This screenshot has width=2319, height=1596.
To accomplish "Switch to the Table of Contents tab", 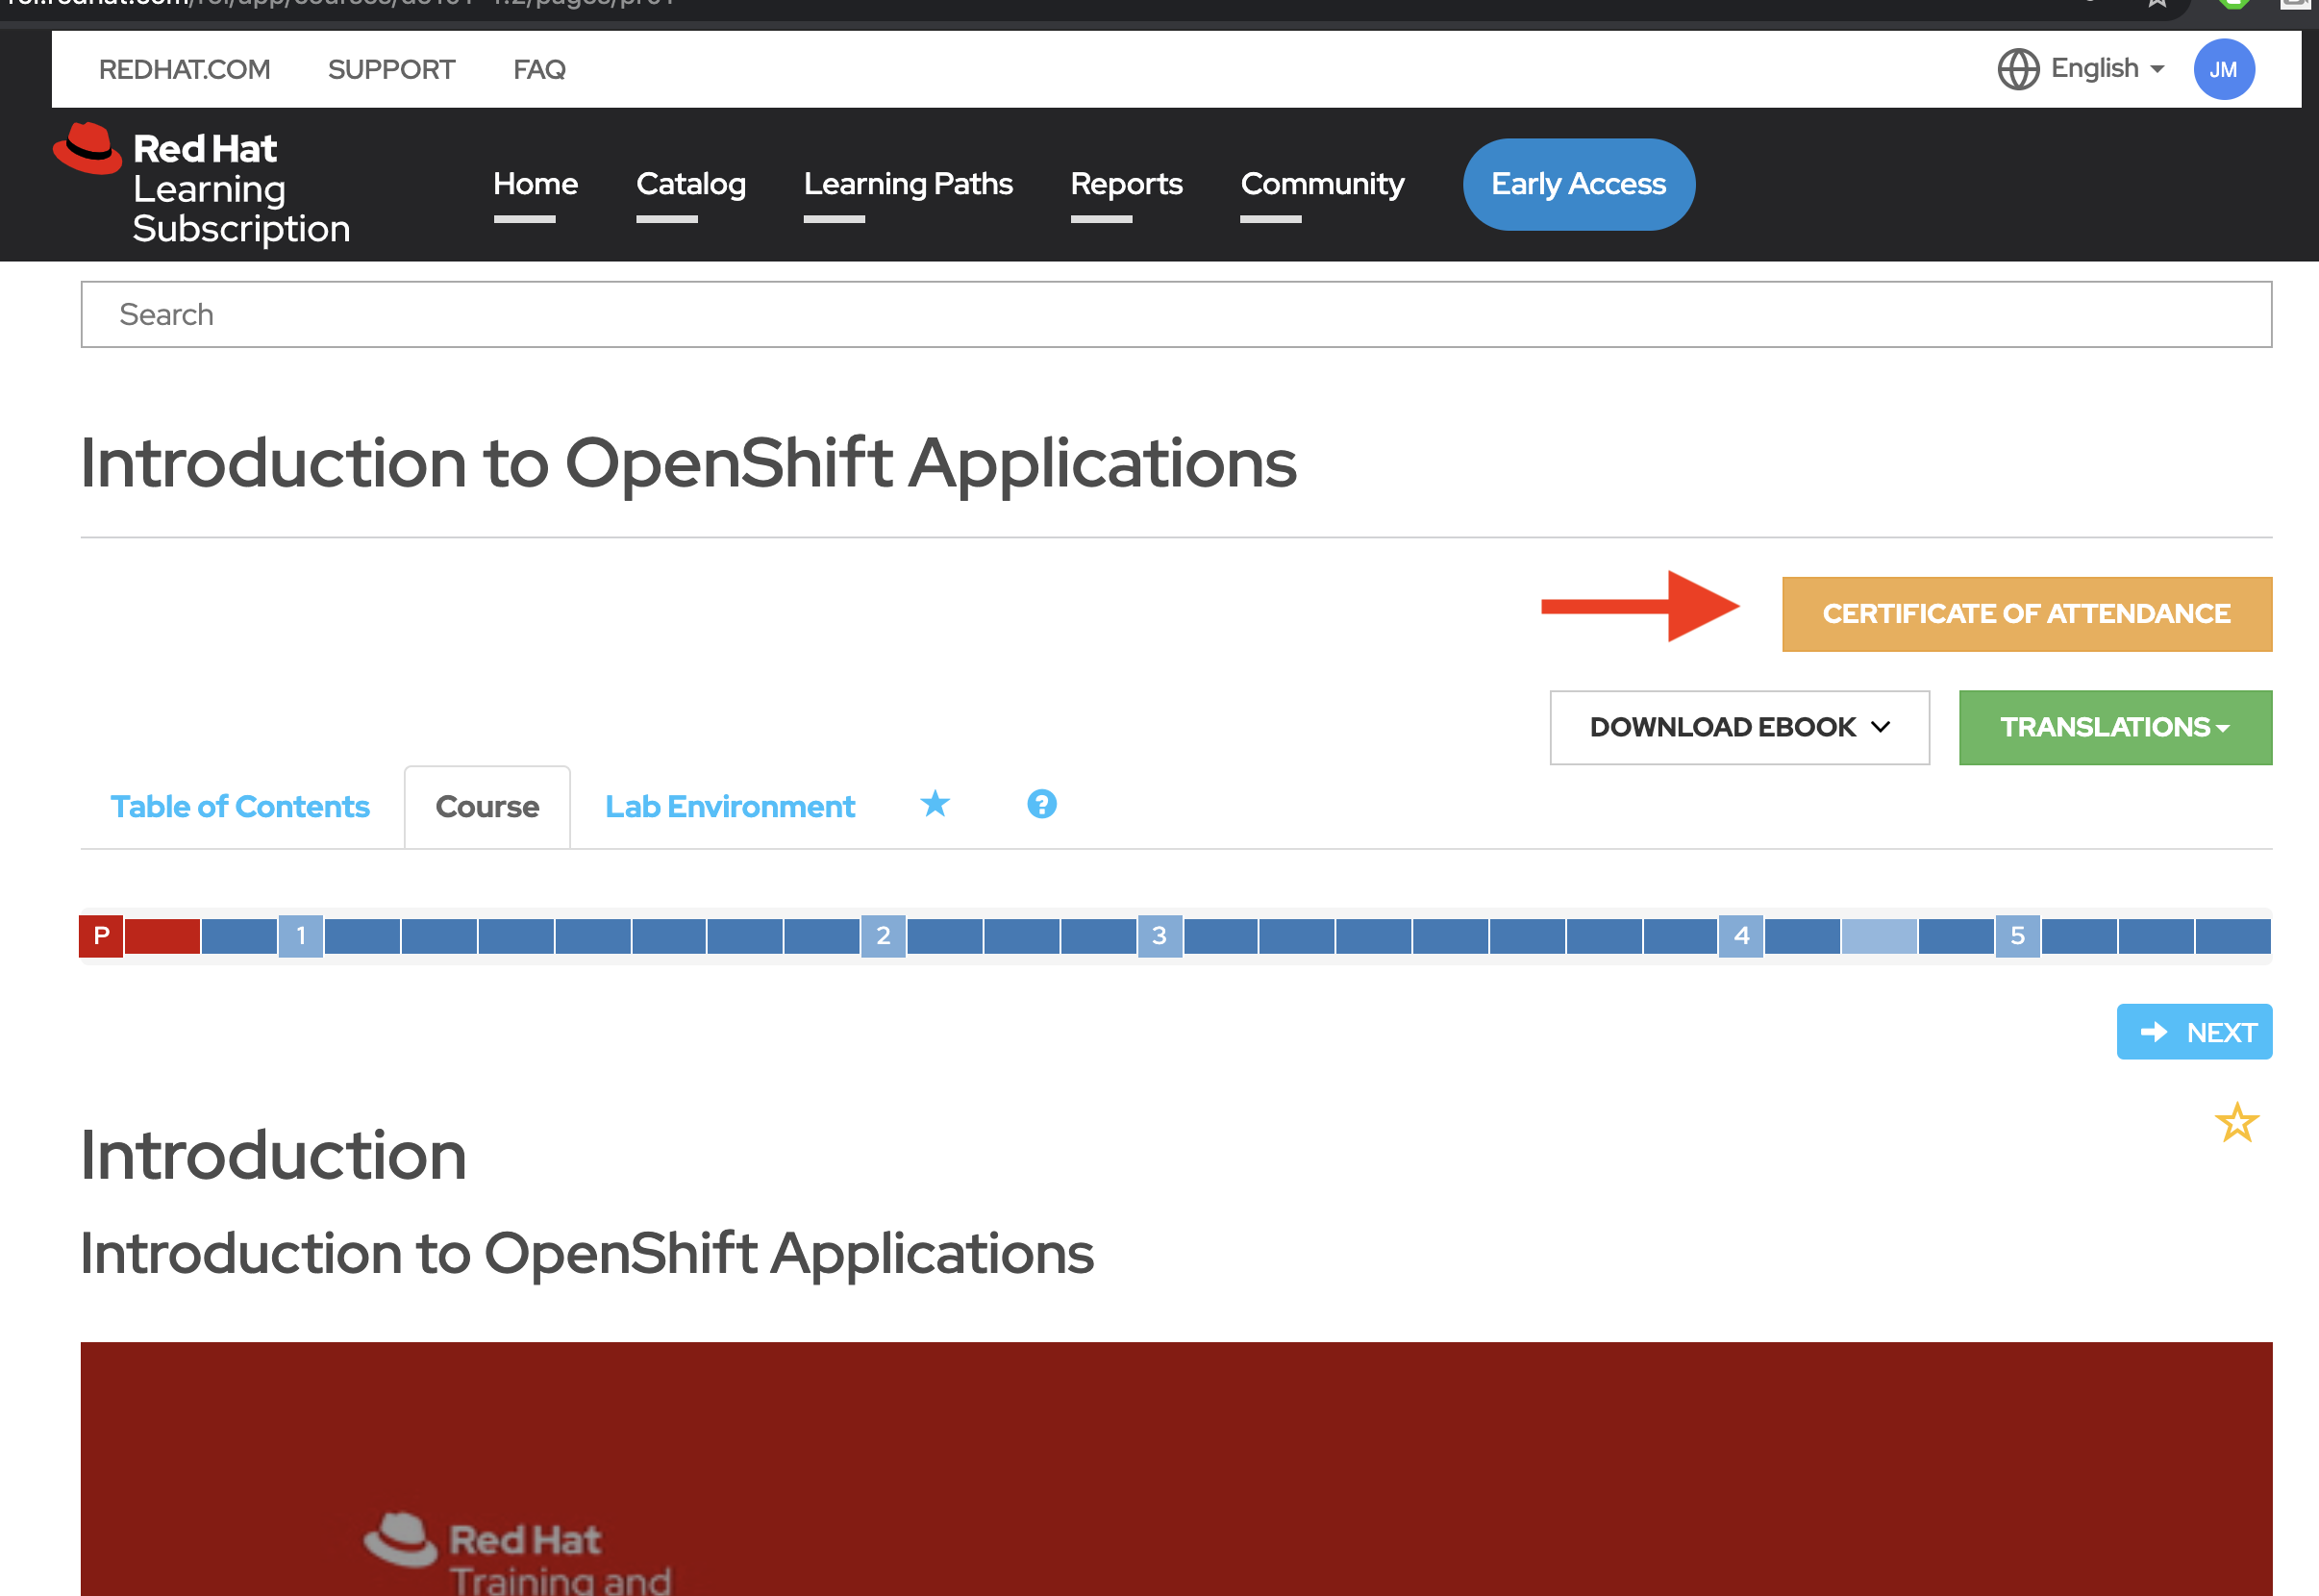I will [x=240, y=806].
